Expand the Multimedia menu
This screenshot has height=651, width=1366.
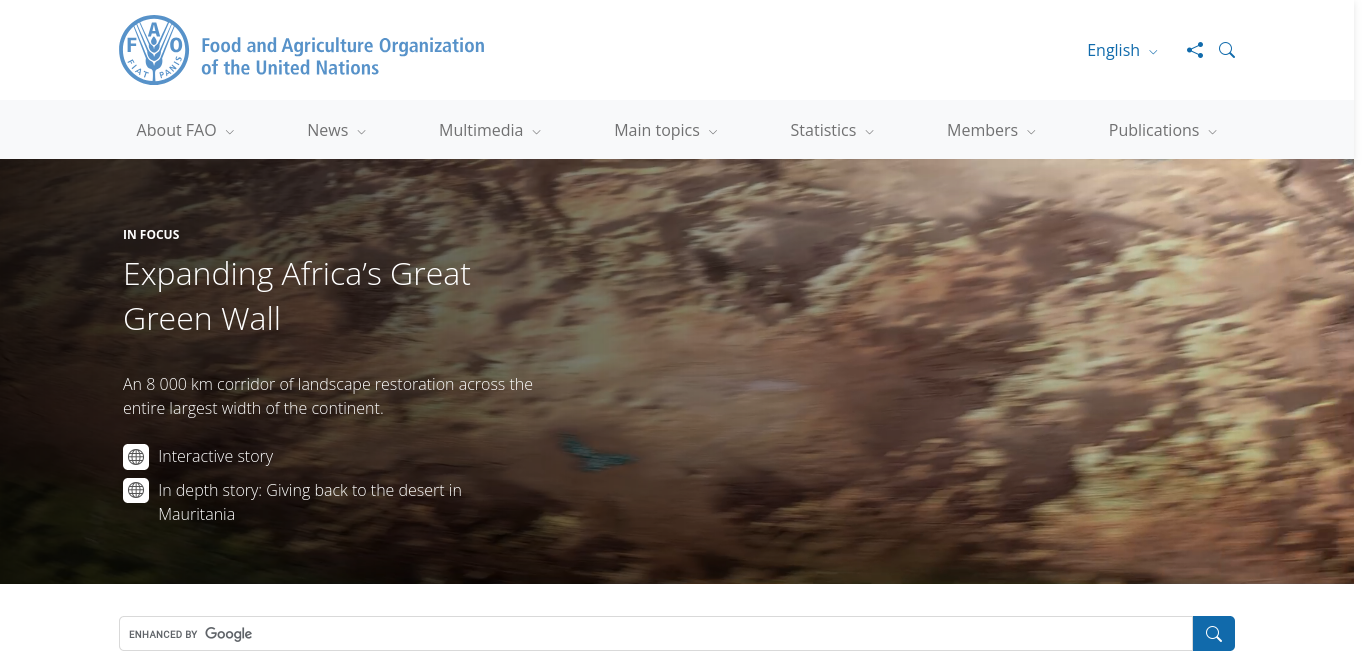coord(490,130)
